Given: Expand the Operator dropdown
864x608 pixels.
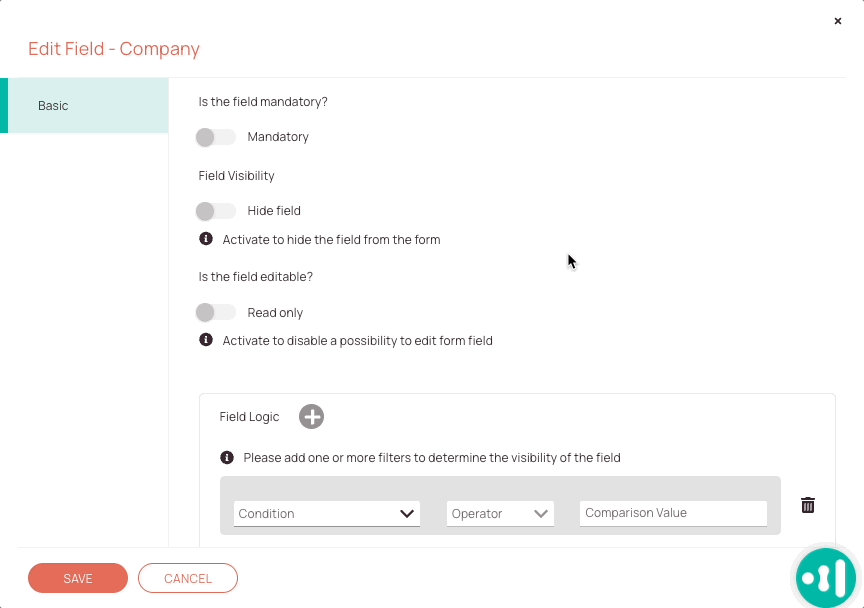Looking at the screenshot, I should (500, 514).
